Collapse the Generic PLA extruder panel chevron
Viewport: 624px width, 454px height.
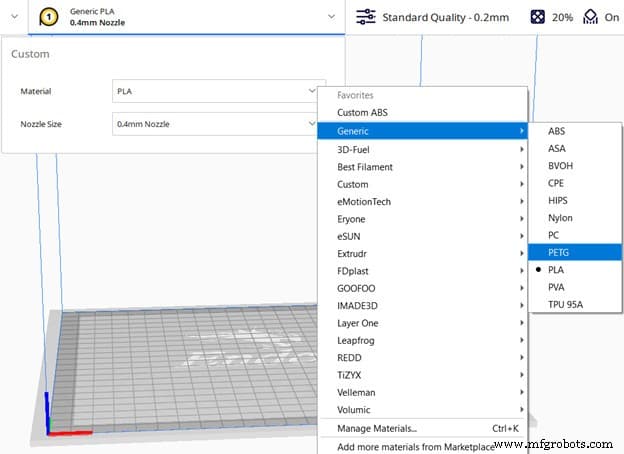coord(331,17)
